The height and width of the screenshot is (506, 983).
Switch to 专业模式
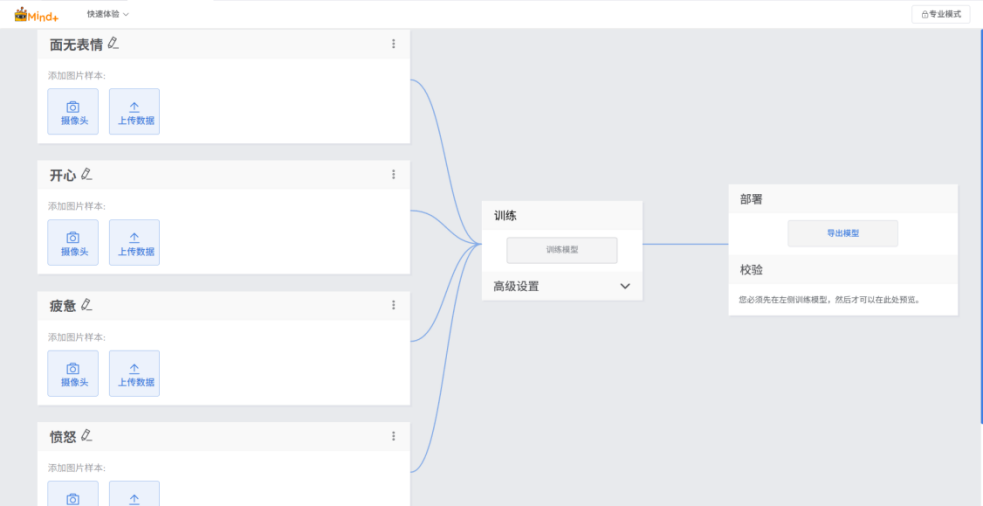(x=940, y=14)
